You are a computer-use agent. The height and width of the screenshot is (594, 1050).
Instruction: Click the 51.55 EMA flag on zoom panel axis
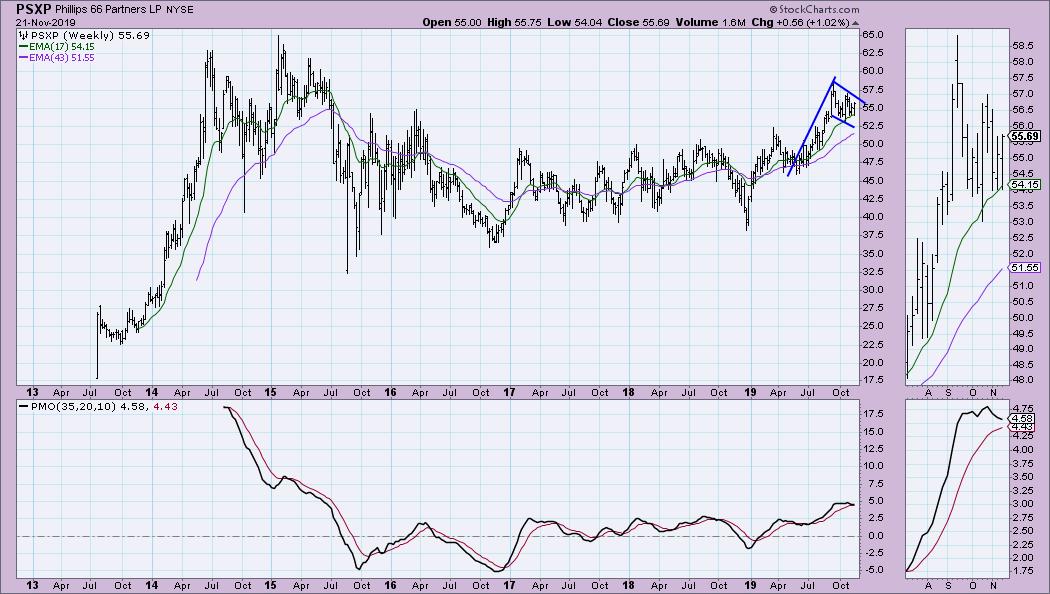pyautogui.click(x=1025, y=267)
